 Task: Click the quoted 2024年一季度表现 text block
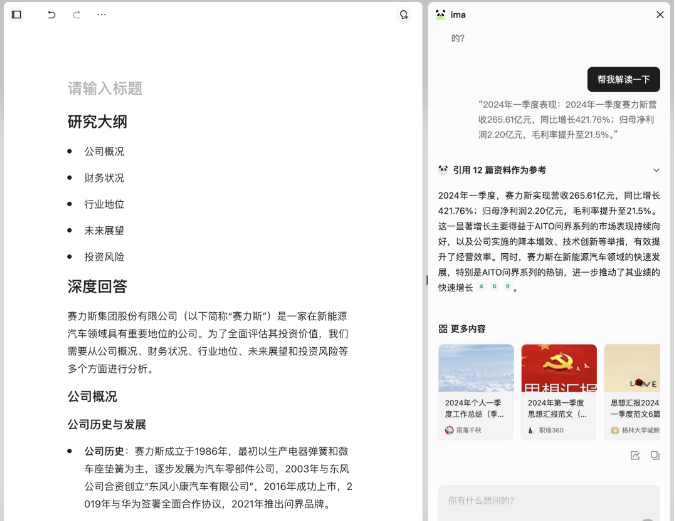[x=568, y=120]
